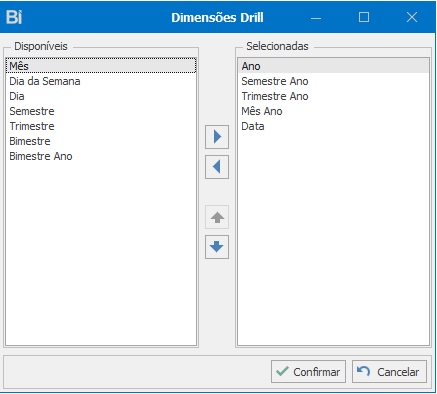Choose "Bimestre Ano" in available dimensions

pyautogui.click(x=101, y=156)
